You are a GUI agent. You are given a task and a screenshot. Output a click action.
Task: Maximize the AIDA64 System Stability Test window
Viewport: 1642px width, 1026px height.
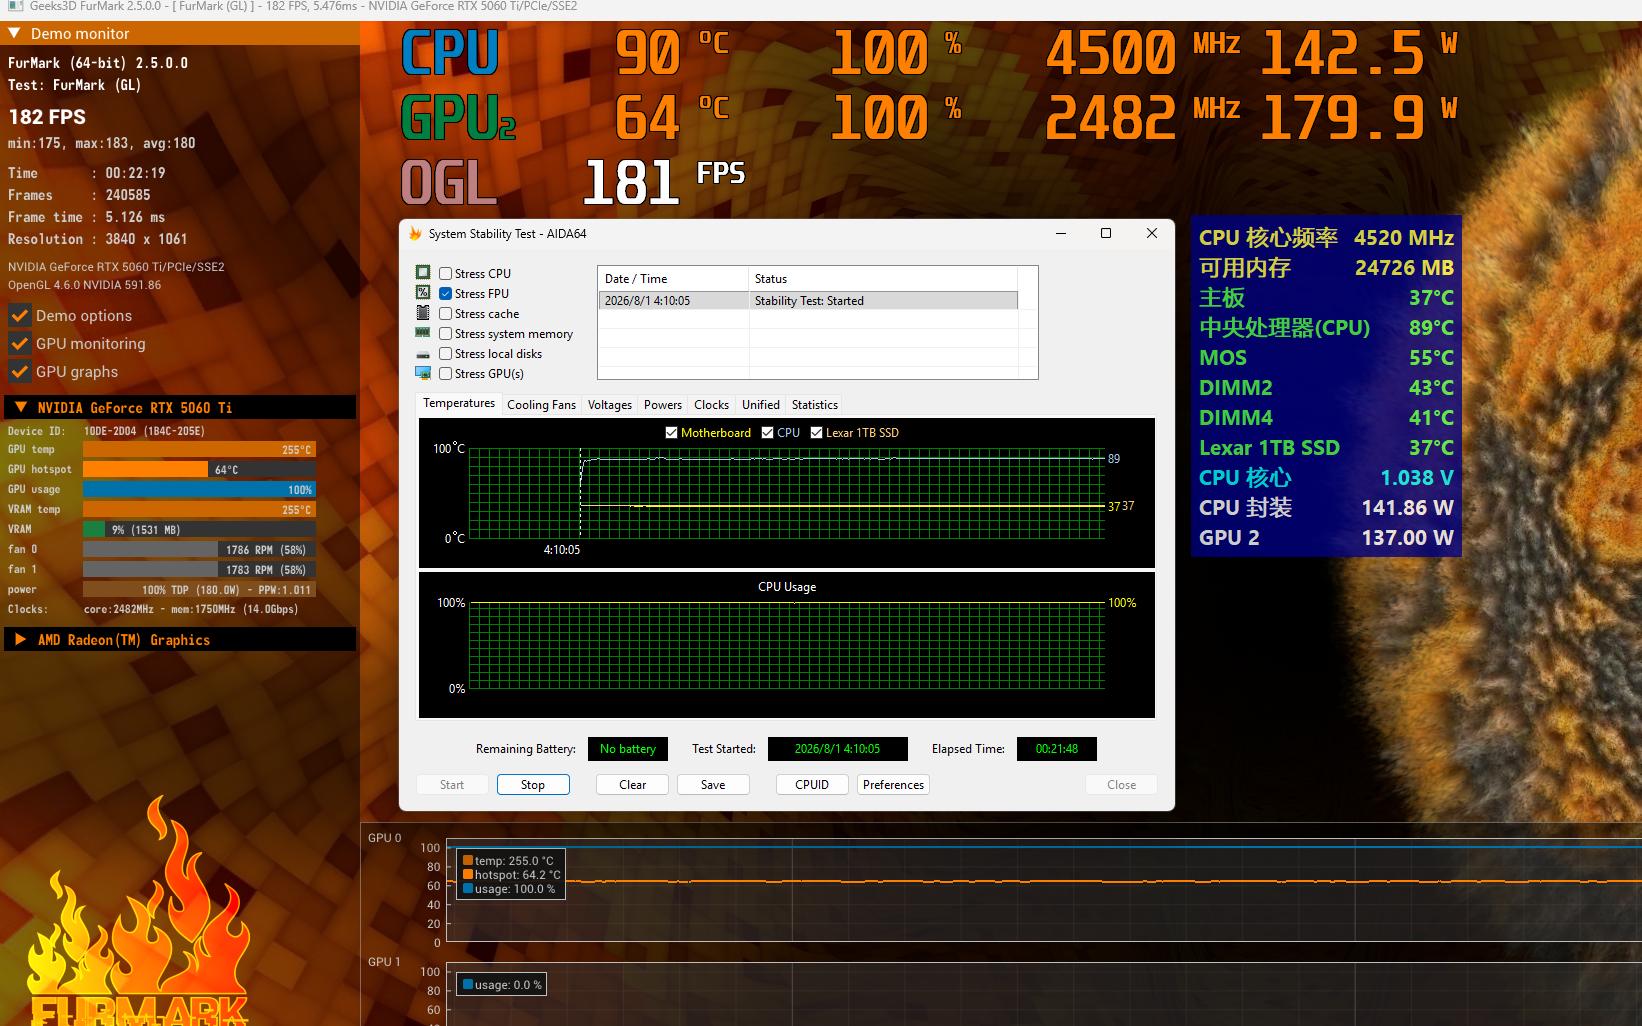coord(1106,233)
